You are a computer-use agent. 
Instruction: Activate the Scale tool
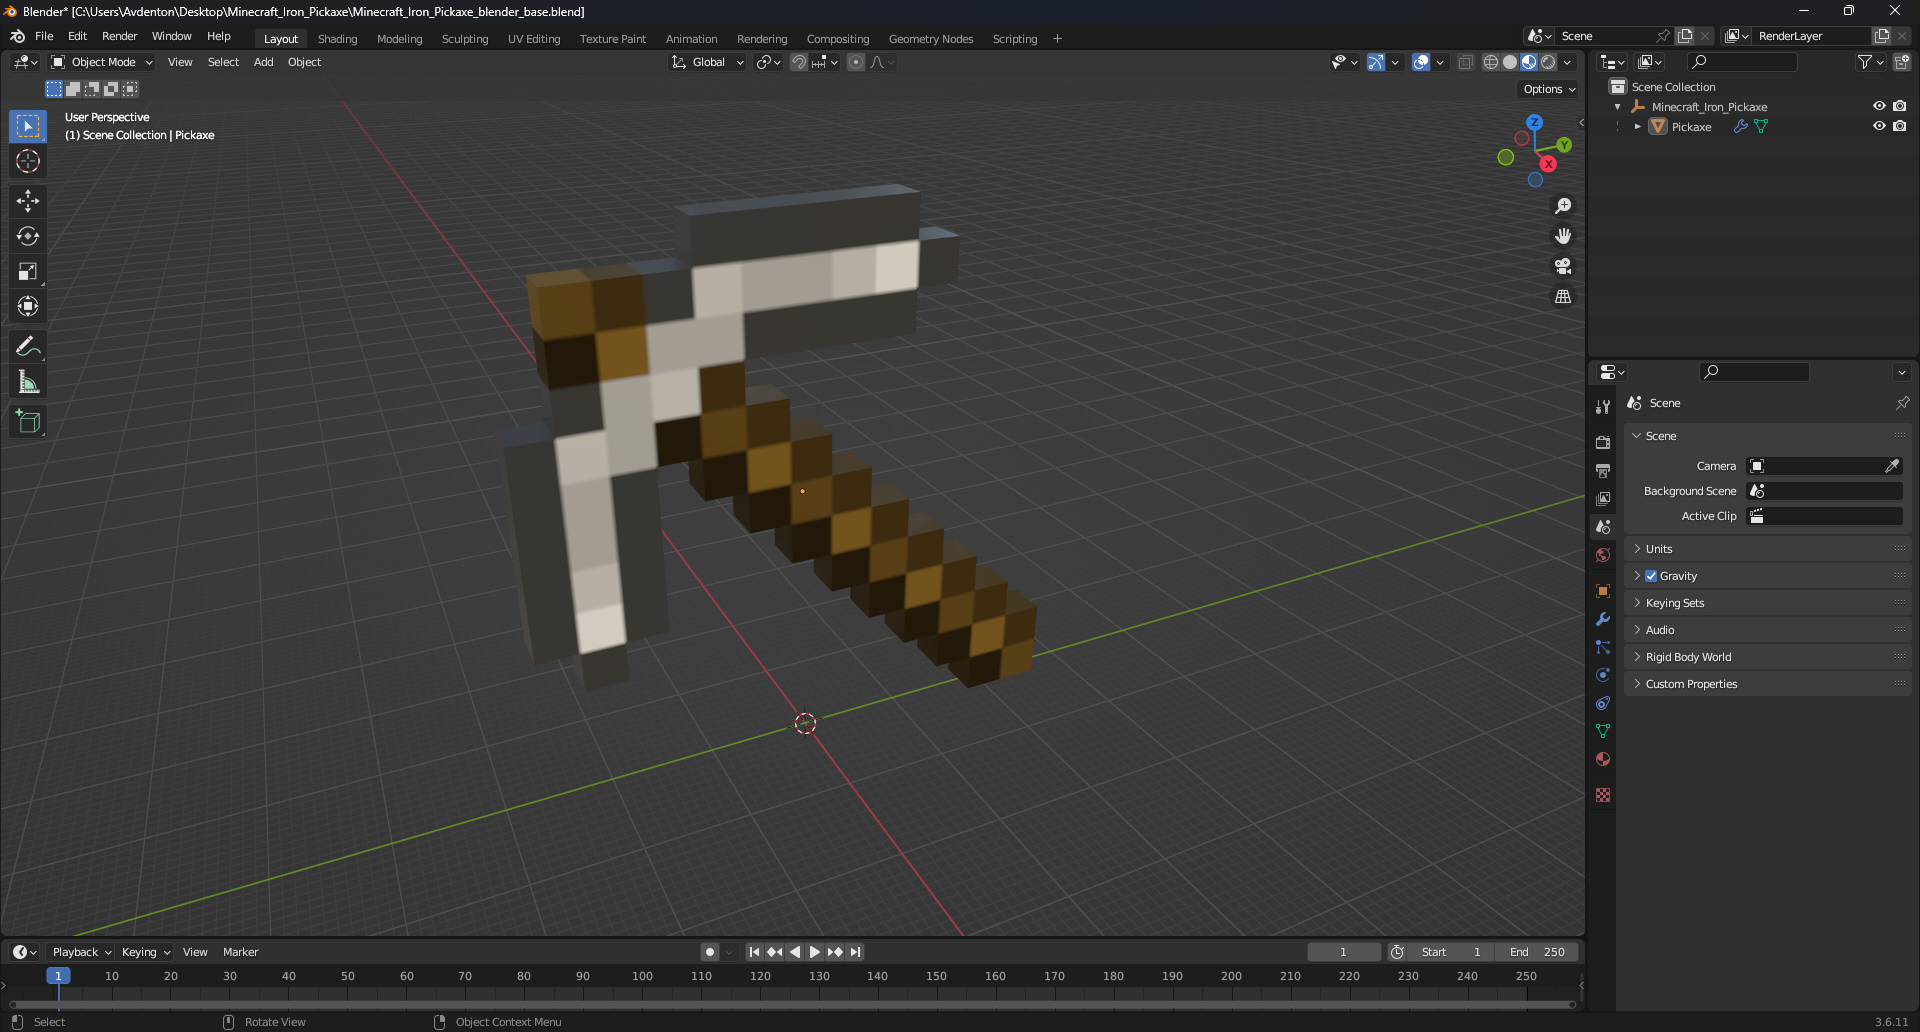tap(28, 271)
